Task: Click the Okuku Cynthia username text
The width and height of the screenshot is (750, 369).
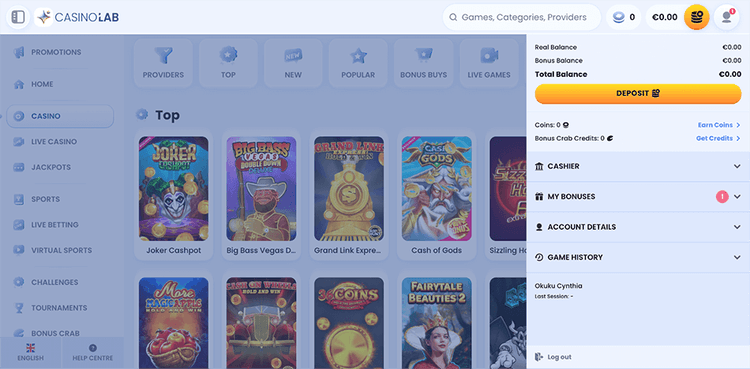Action: pos(558,286)
